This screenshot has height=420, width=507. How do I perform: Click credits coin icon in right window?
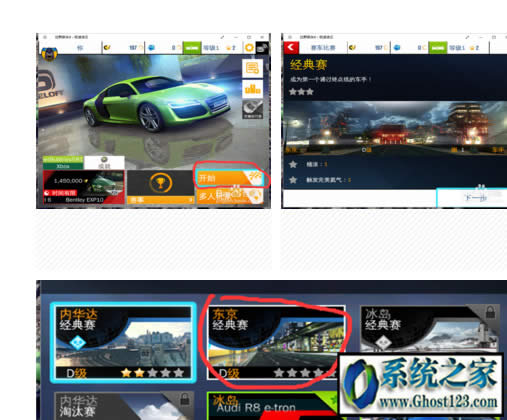click(352, 48)
